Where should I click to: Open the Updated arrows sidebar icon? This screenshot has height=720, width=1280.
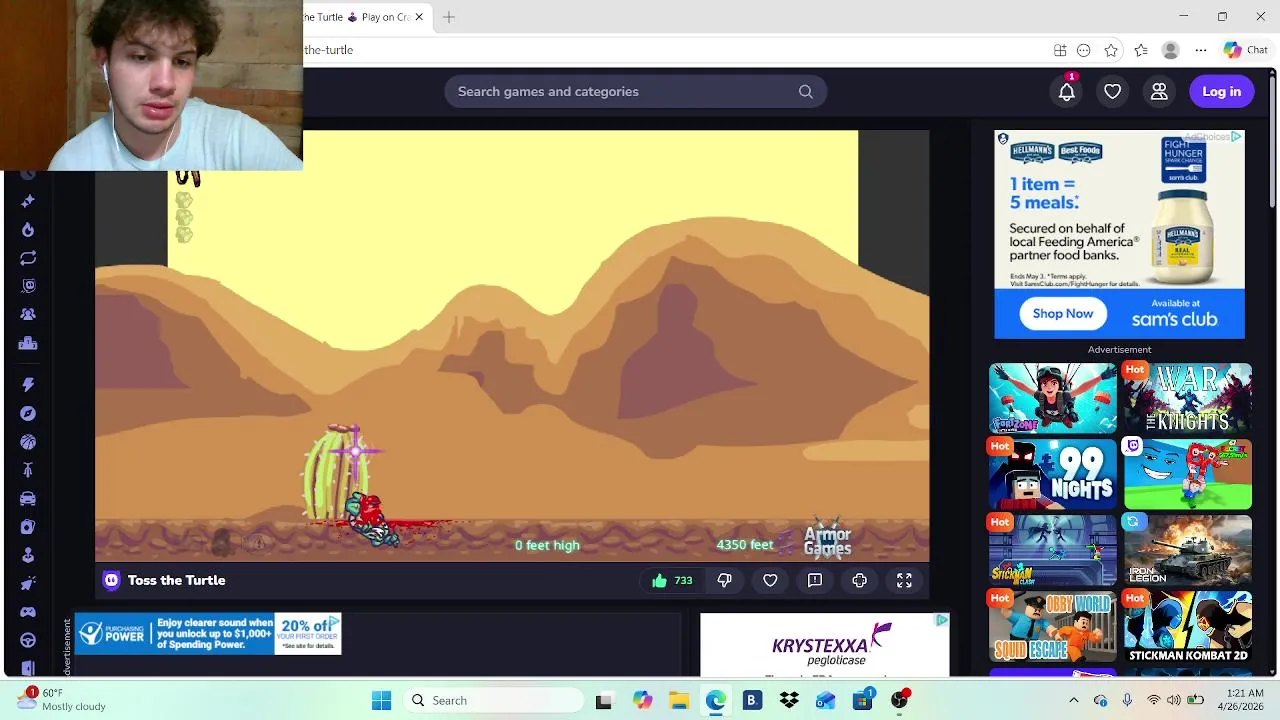tap(28, 258)
